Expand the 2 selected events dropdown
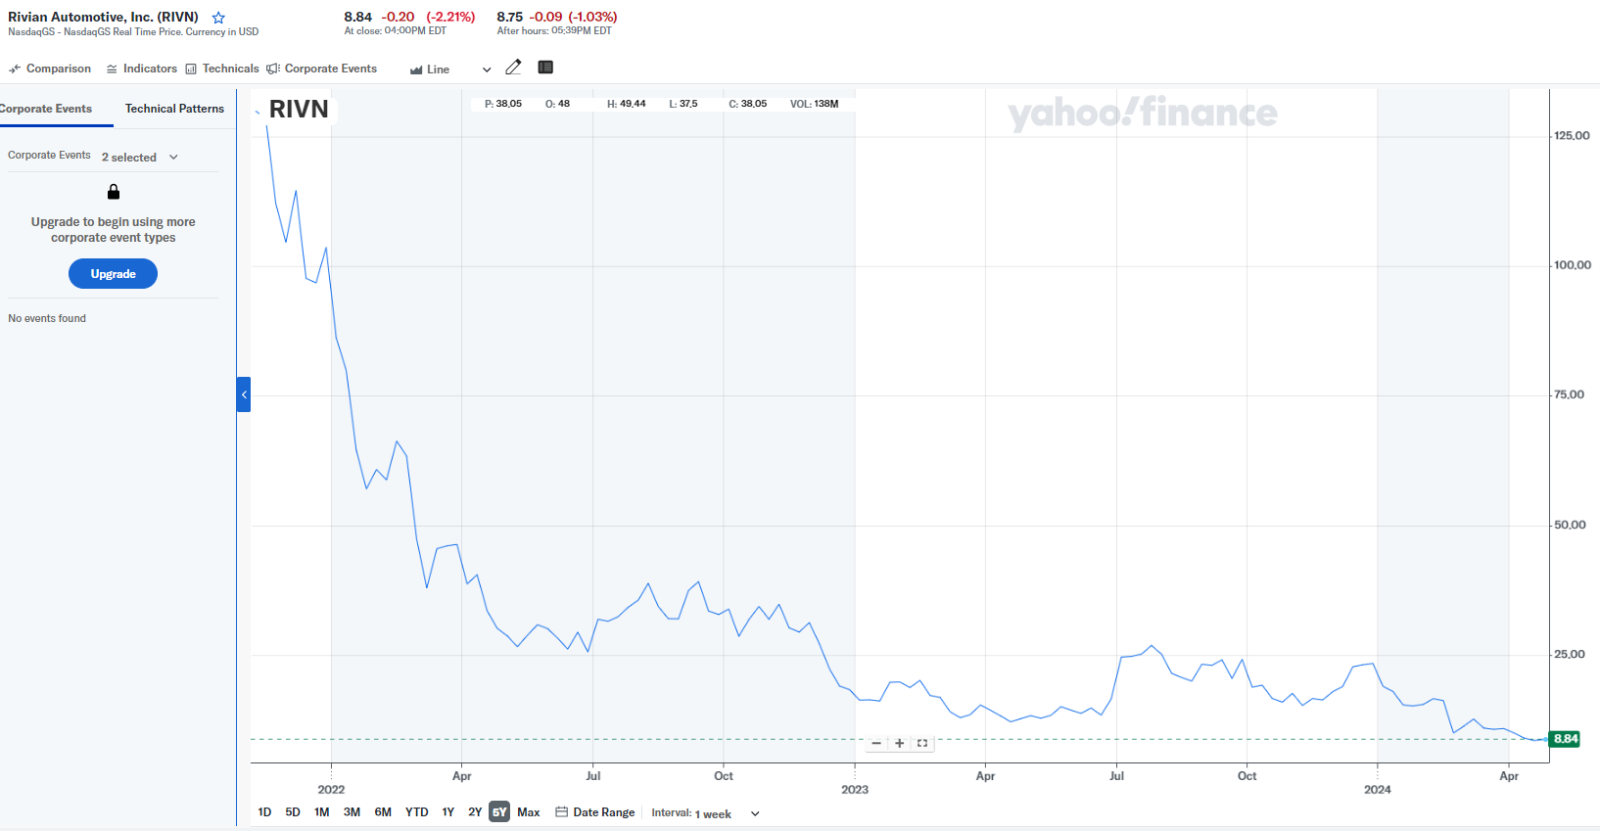Image resolution: width=1600 pixels, height=831 pixels. click(140, 157)
